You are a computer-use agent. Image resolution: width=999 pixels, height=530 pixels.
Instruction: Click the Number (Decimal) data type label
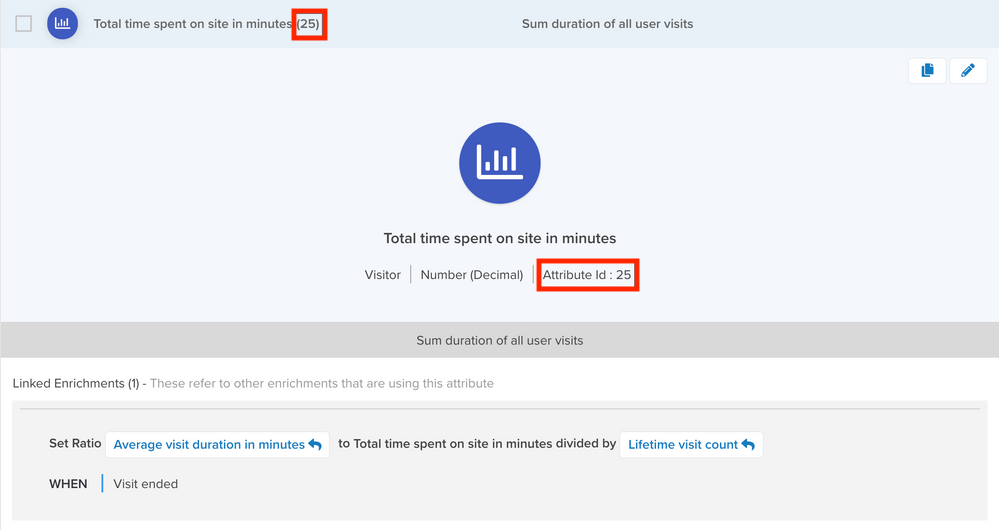click(471, 275)
